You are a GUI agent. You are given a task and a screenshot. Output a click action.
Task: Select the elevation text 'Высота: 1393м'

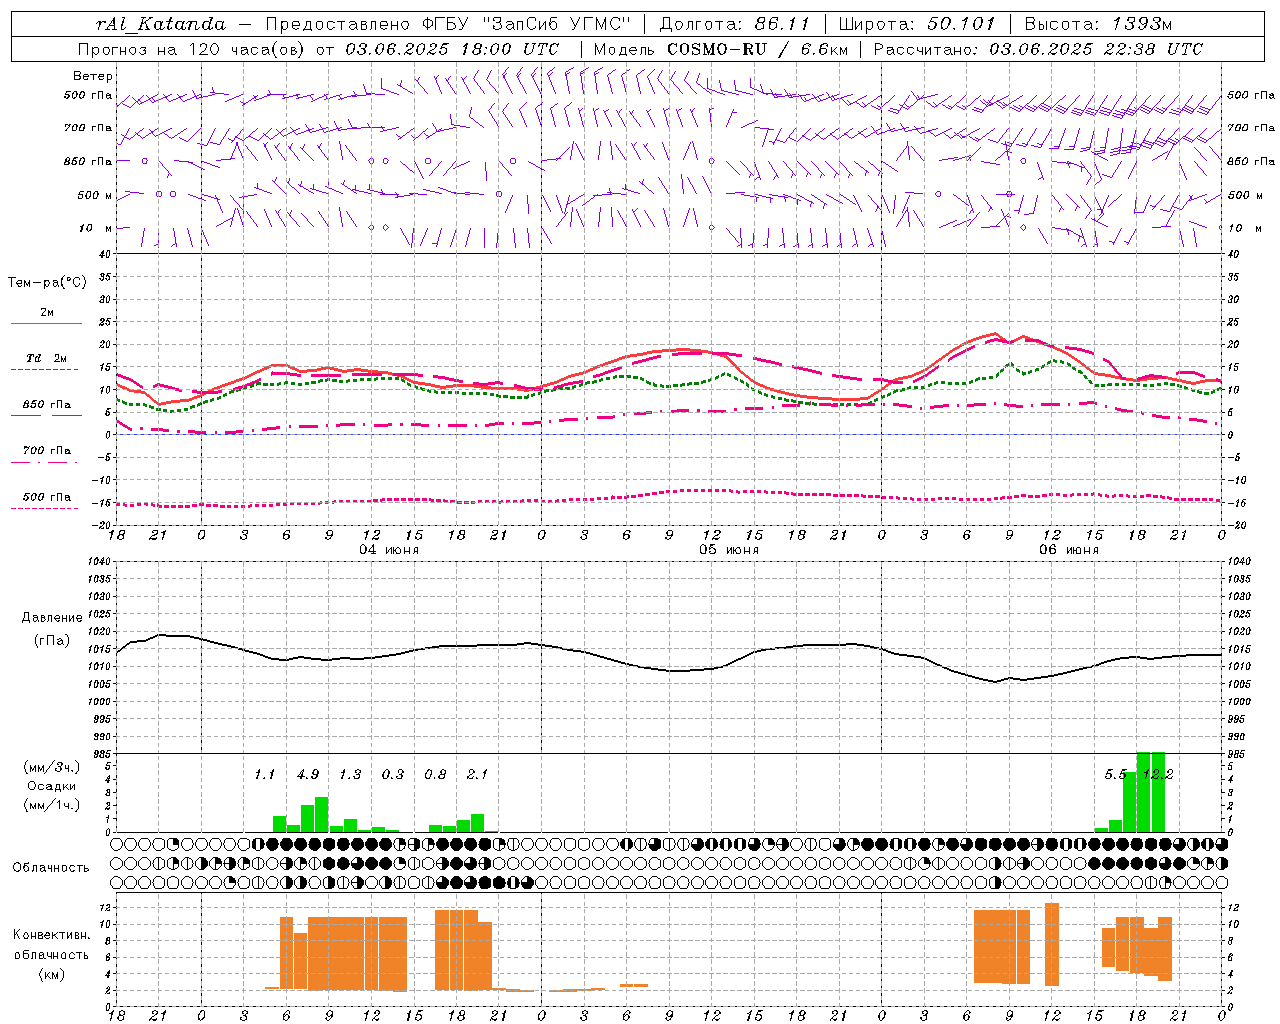[1098, 24]
